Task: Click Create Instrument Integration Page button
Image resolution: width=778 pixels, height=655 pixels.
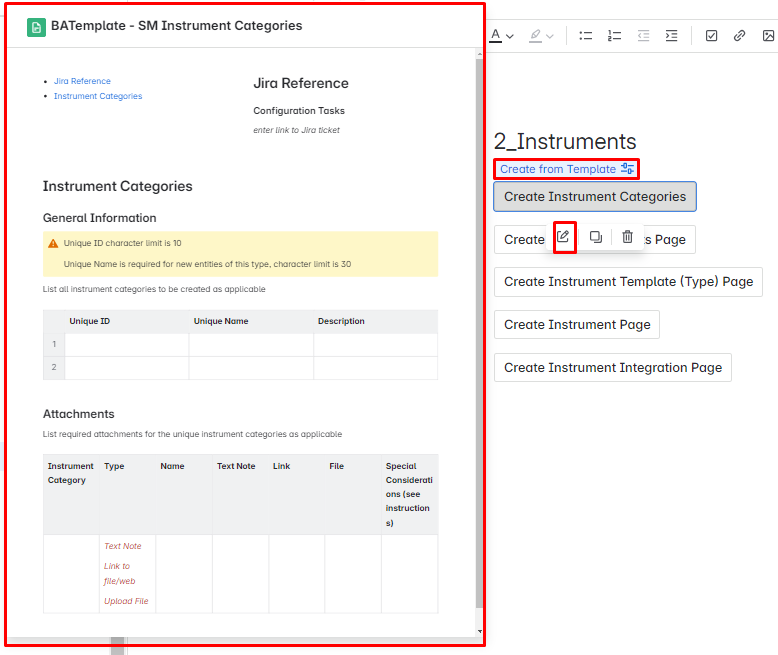Action: click(x=613, y=368)
